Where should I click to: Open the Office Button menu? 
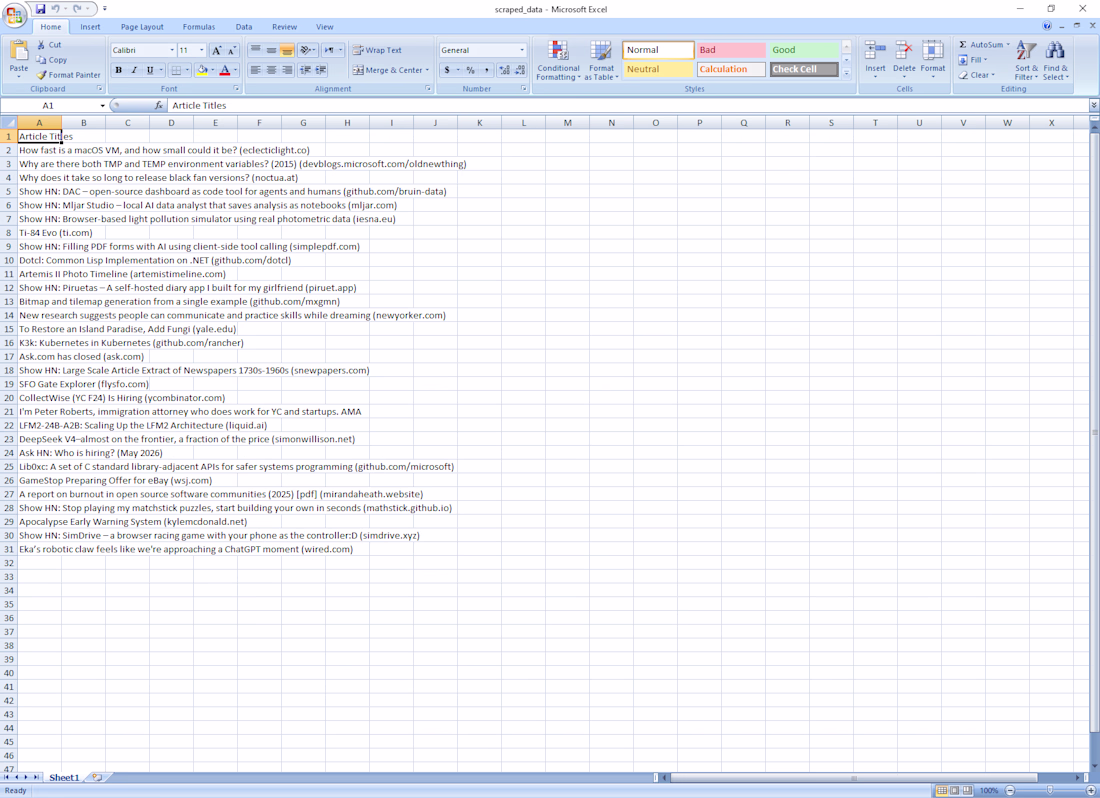click(14, 15)
